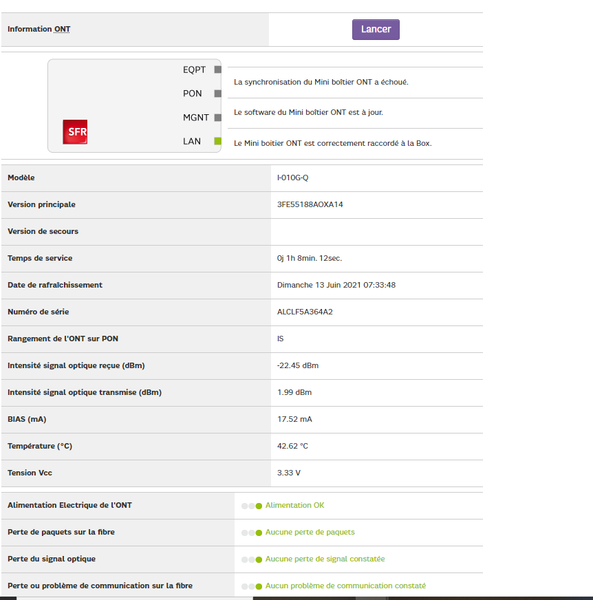Click the Temperature value 42.62 °C
593x600 pixels.
292,446
